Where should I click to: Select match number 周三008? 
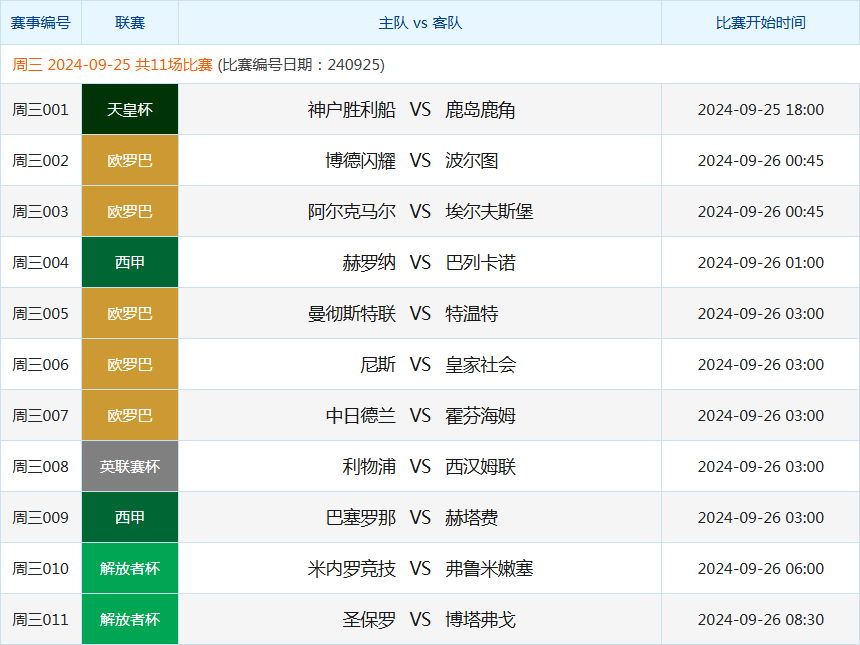[41, 467]
